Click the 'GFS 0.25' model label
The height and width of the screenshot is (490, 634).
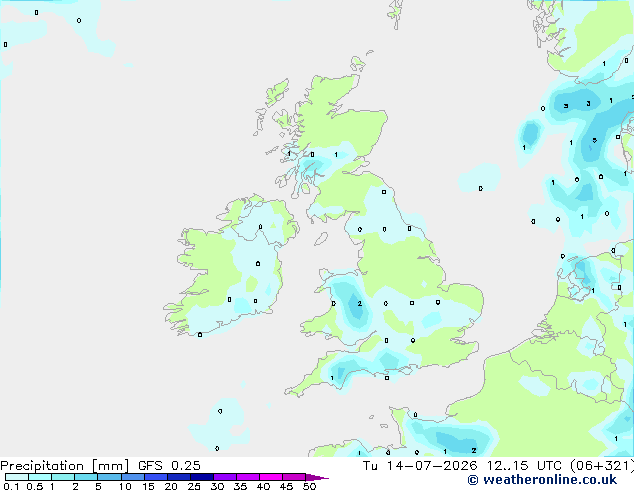coord(169,466)
